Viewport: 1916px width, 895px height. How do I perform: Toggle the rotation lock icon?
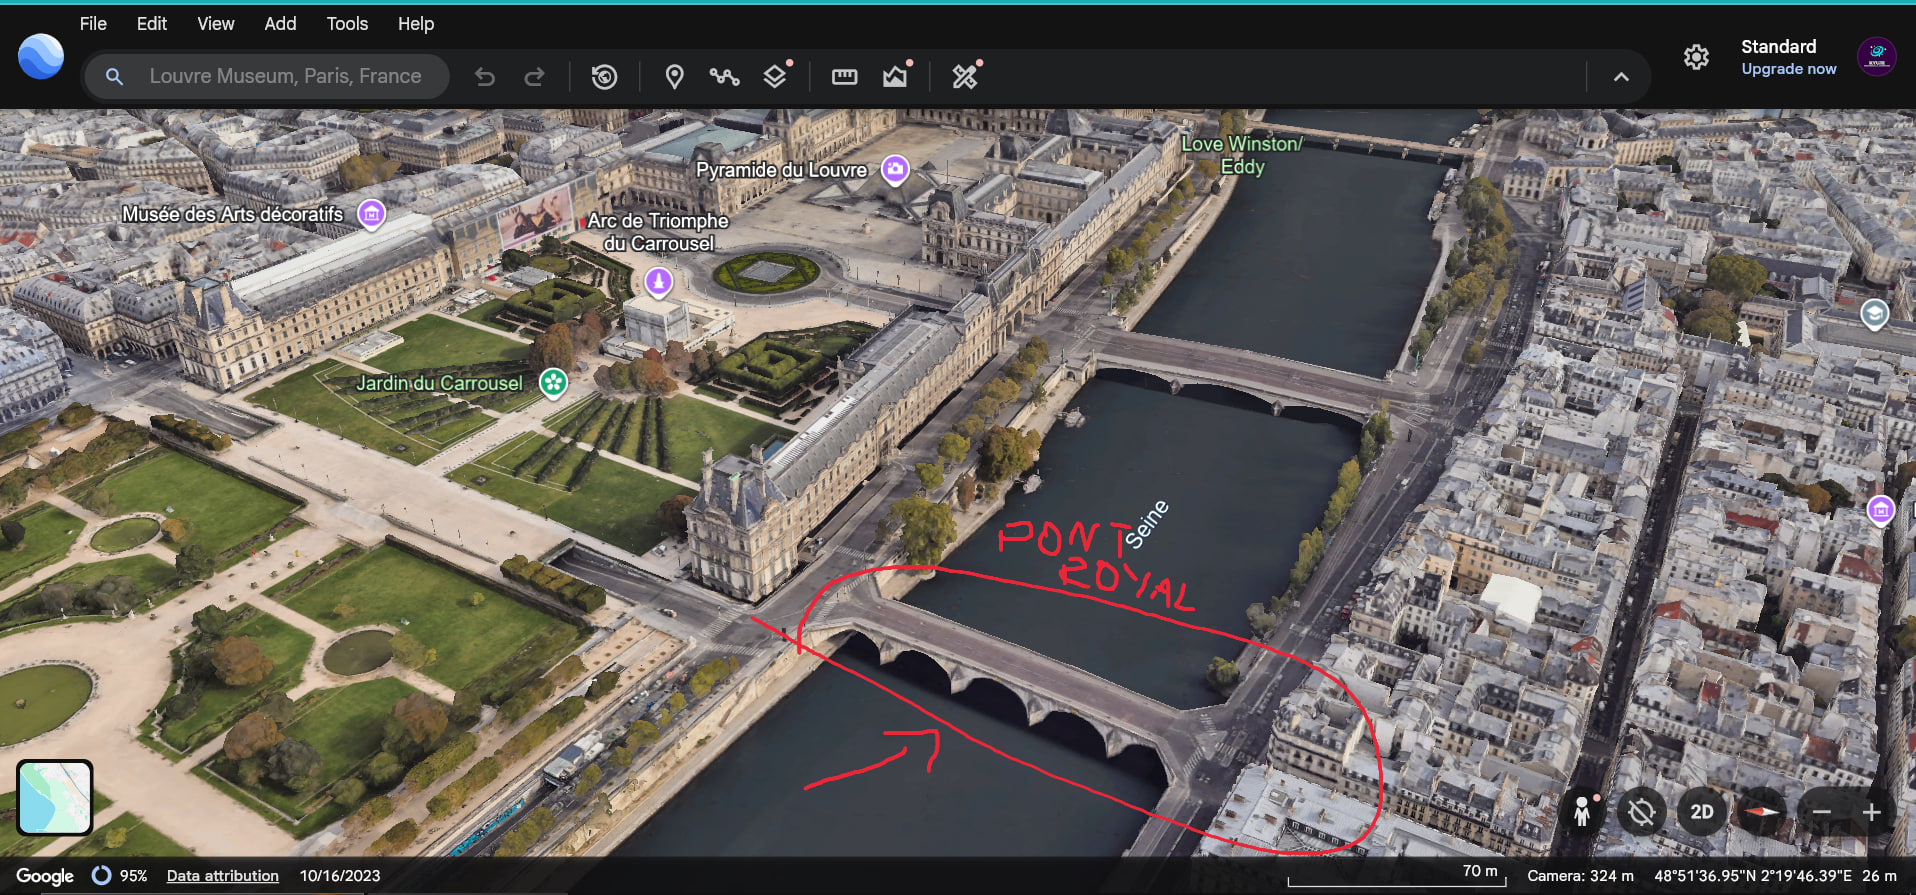pyautogui.click(x=1641, y=812)
